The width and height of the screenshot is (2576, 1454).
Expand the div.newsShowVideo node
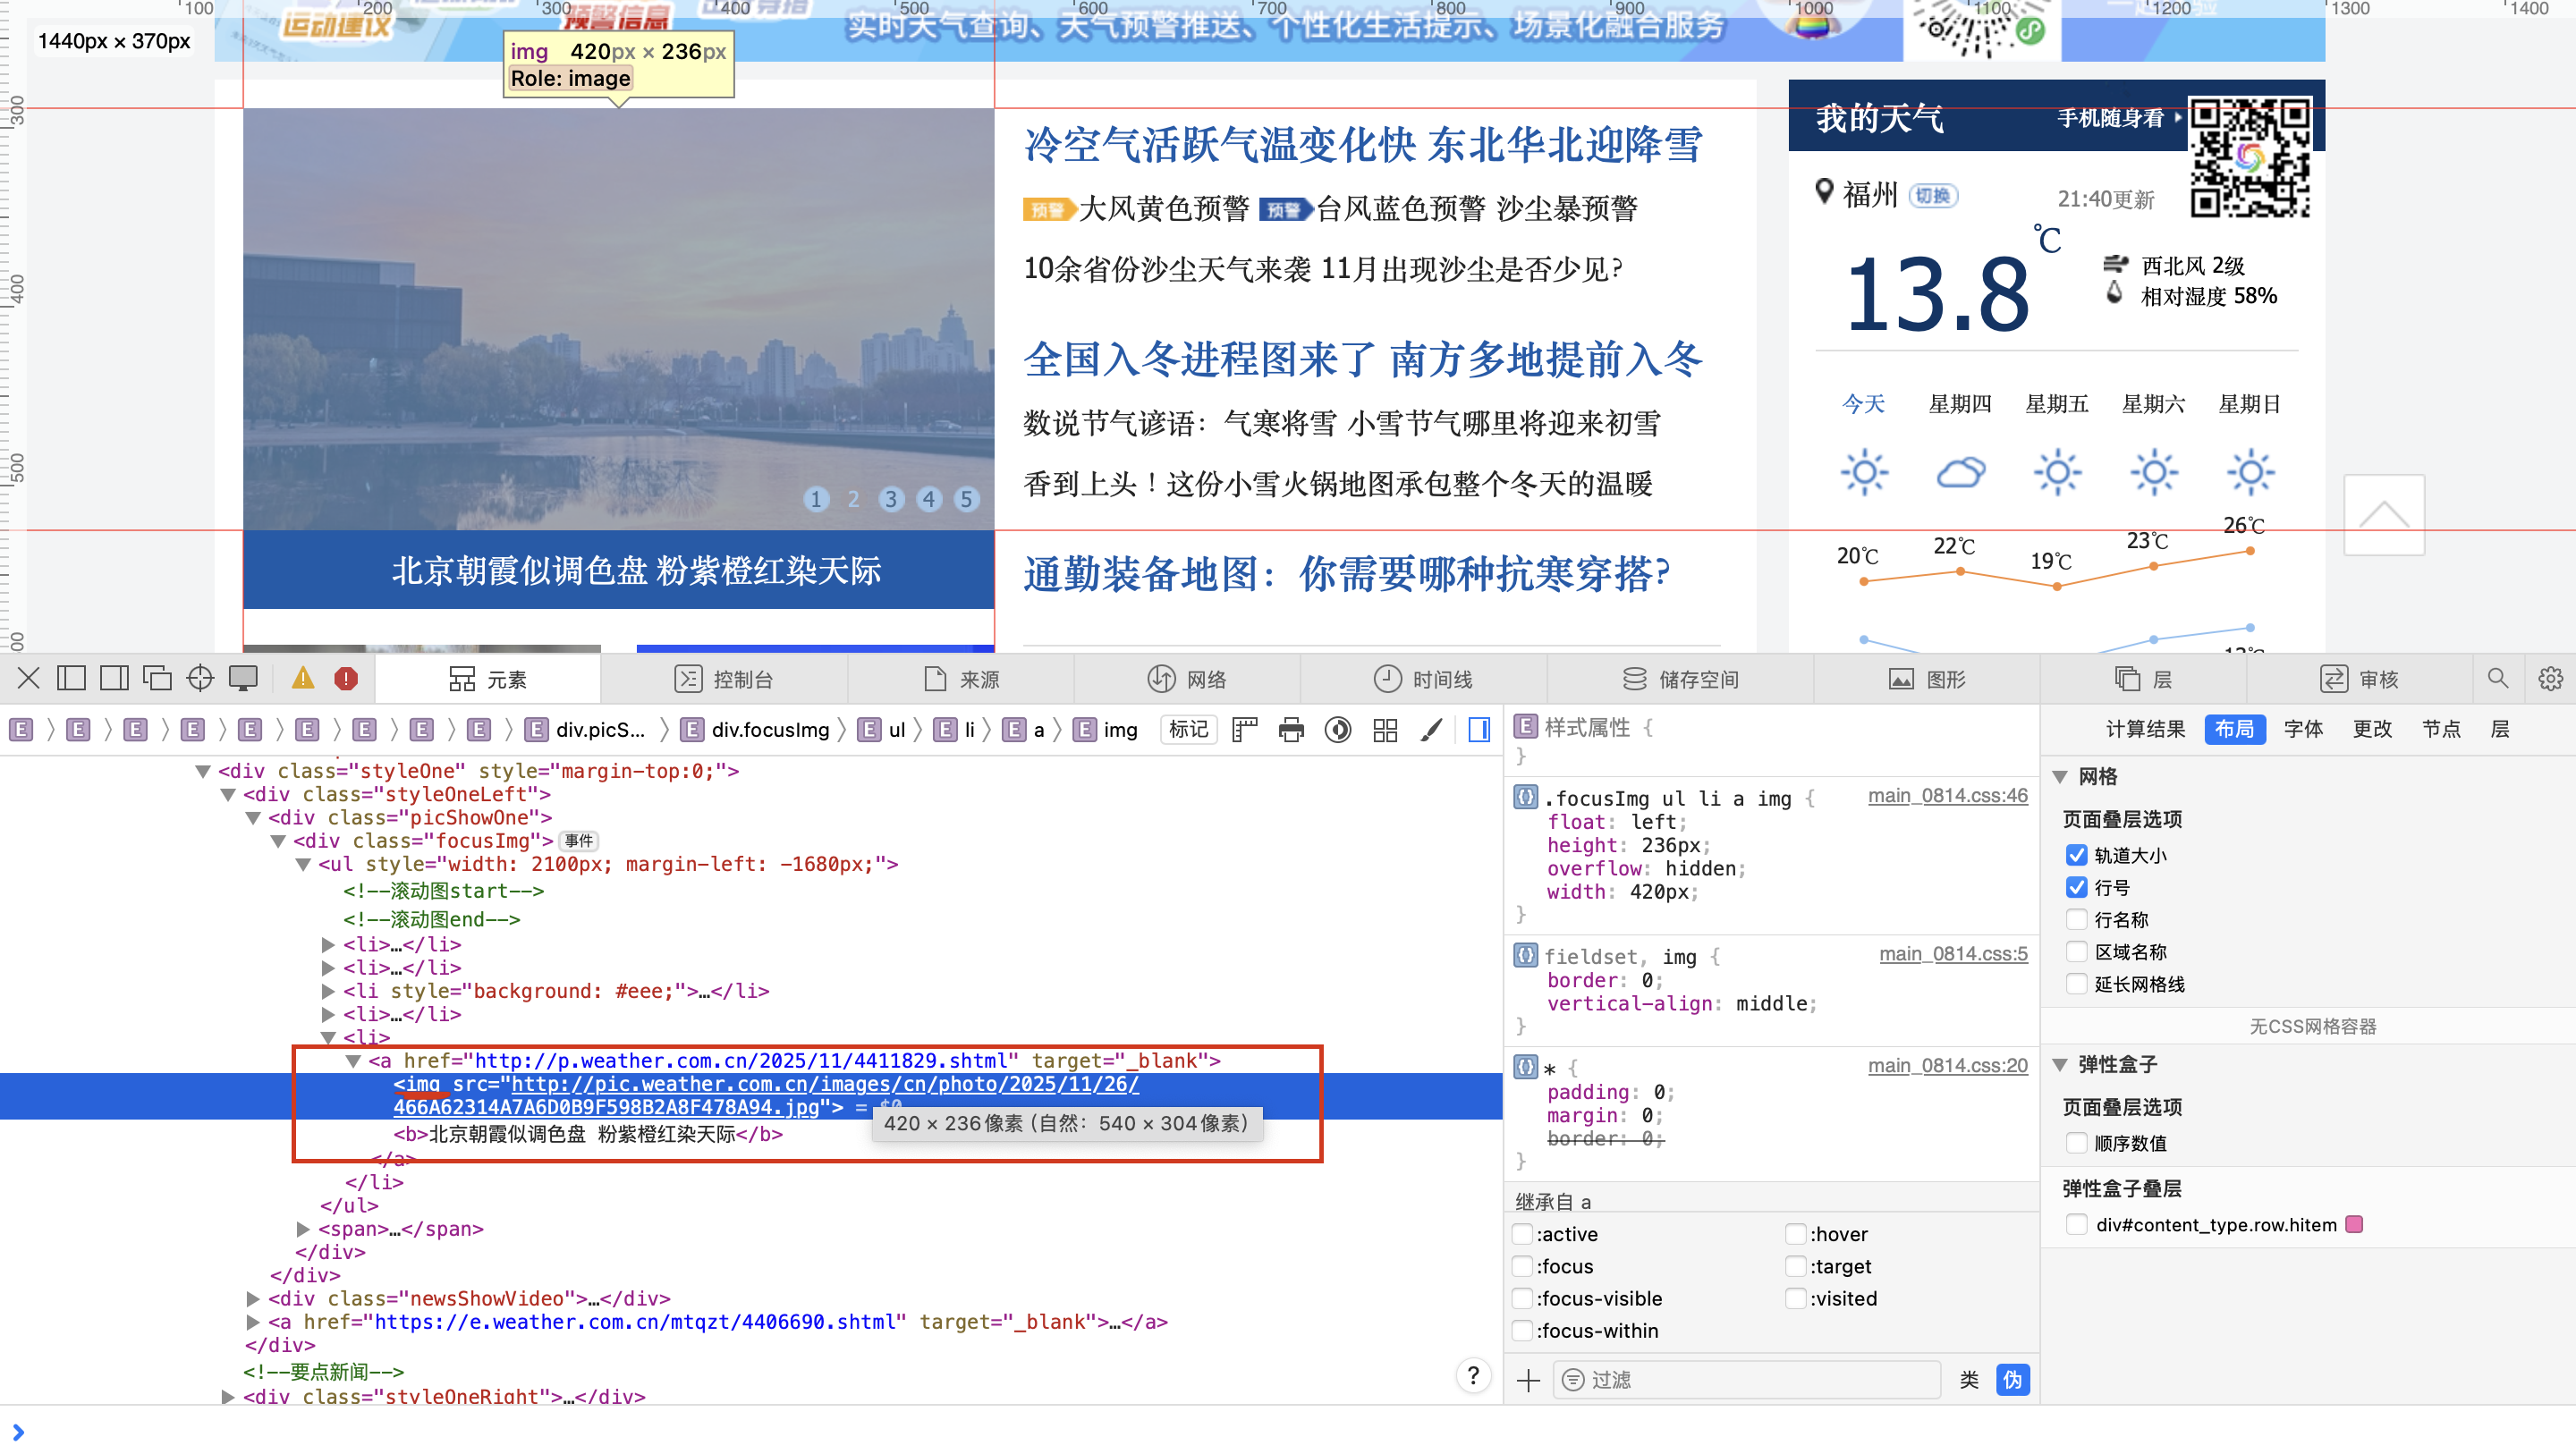254,1299
